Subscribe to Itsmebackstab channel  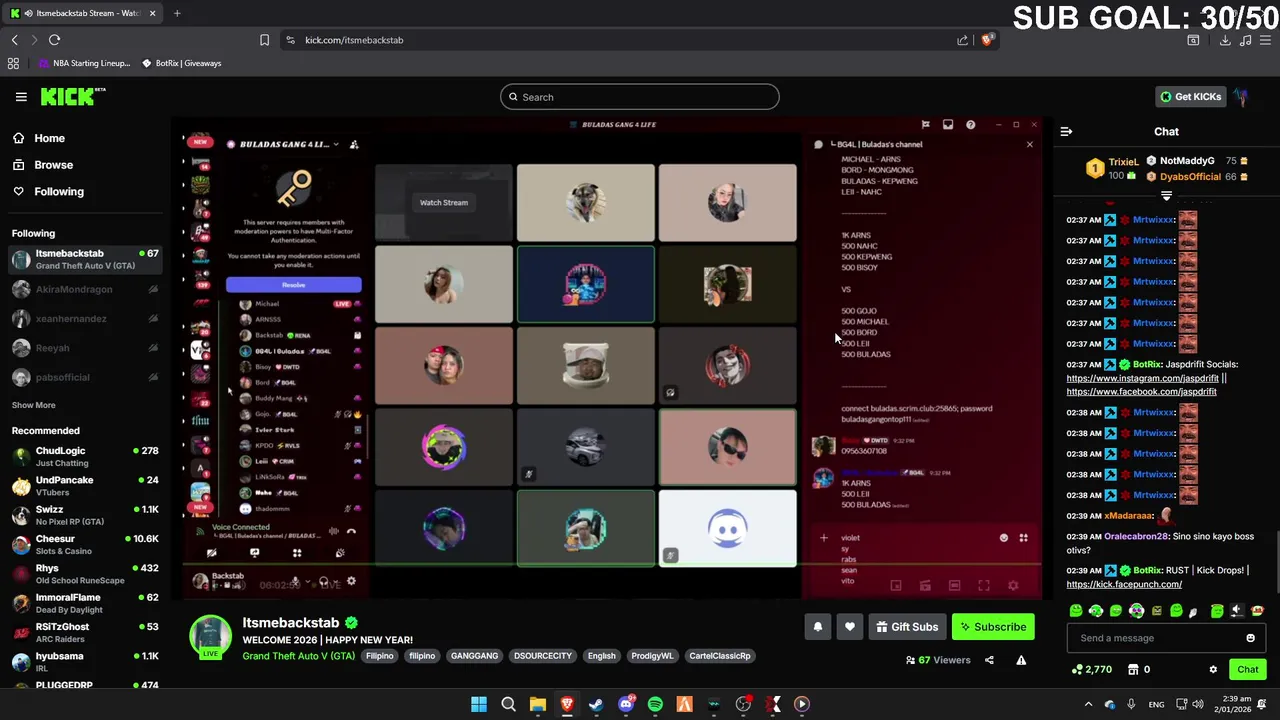(x=993, y=627)
